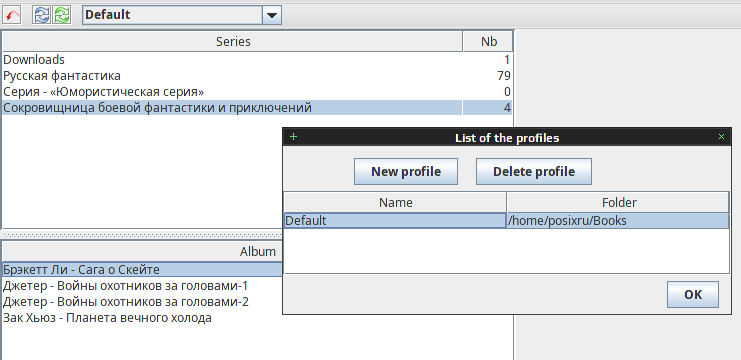This screenshot has width=741, height=360.
Task: Select the /home/posixru/Books folder cell
Action: 618,221
